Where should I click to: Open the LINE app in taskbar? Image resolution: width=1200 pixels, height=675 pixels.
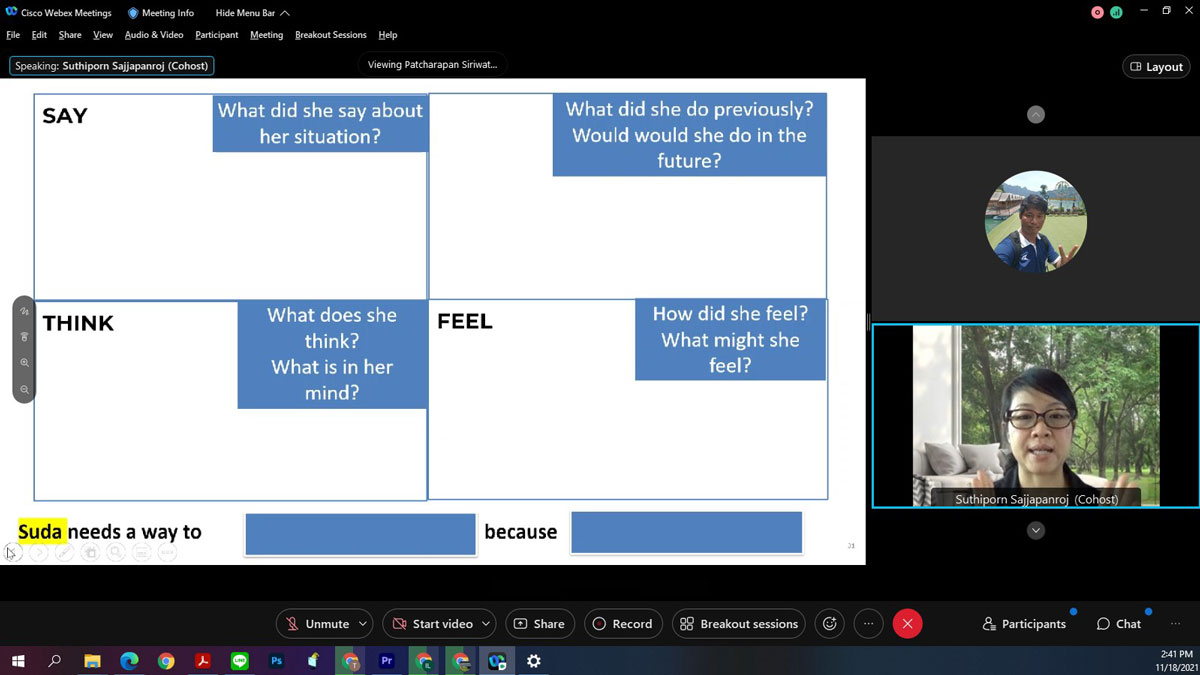point(239,661)
